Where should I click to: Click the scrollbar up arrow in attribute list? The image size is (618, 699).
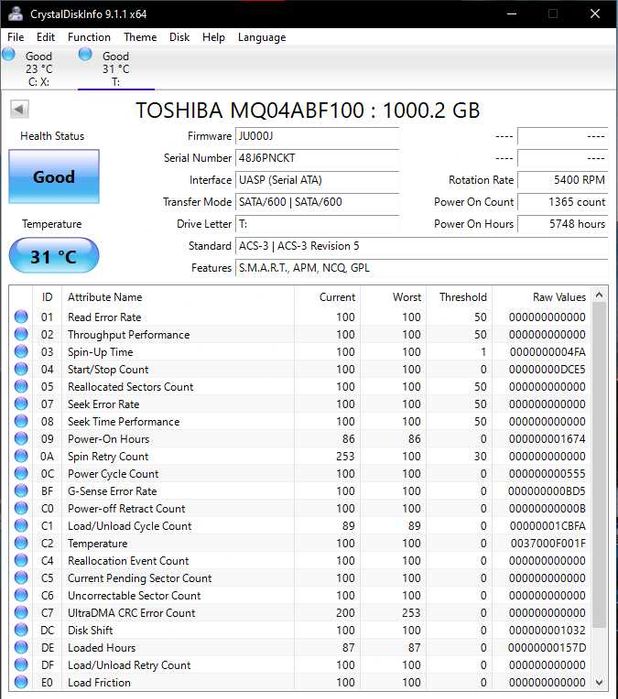pyautogui.click(x=599, y=295)
